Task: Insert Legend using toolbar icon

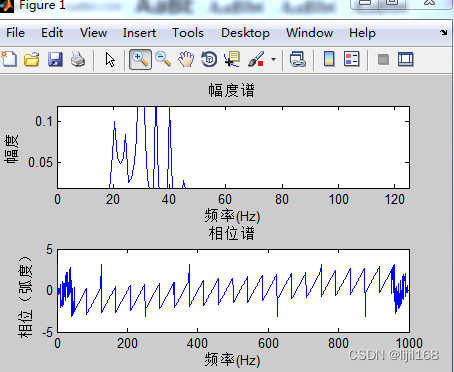Action: (352, 59)
